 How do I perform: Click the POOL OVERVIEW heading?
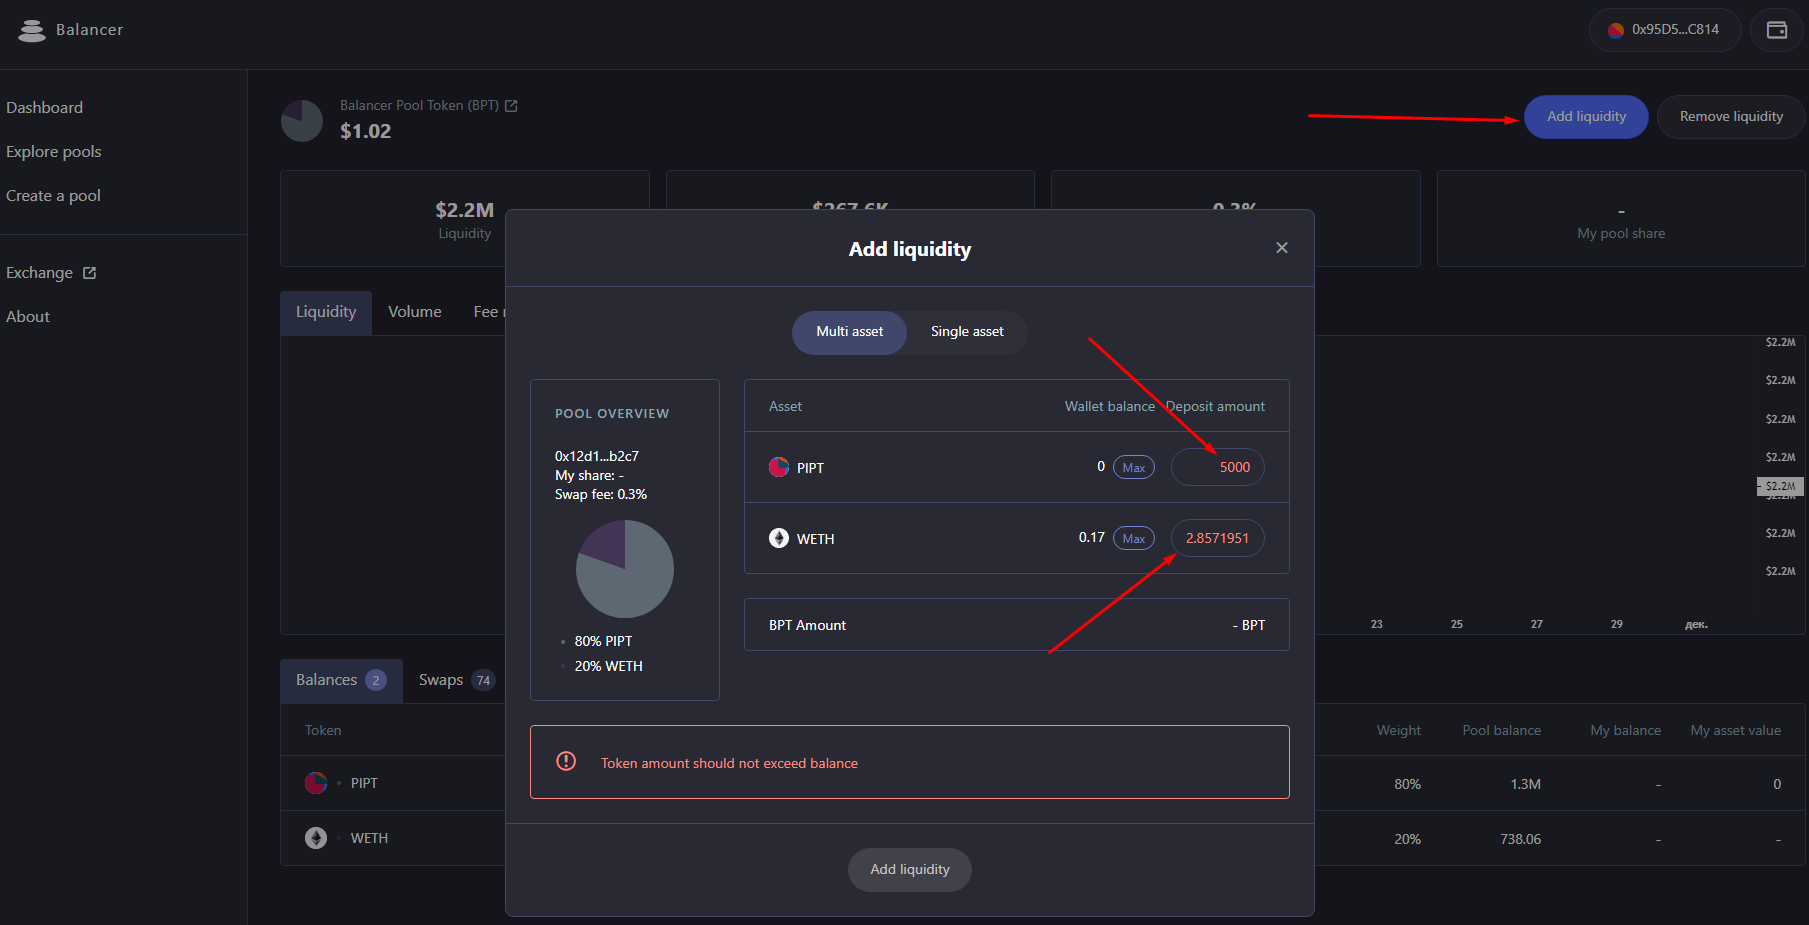[612, 414]
